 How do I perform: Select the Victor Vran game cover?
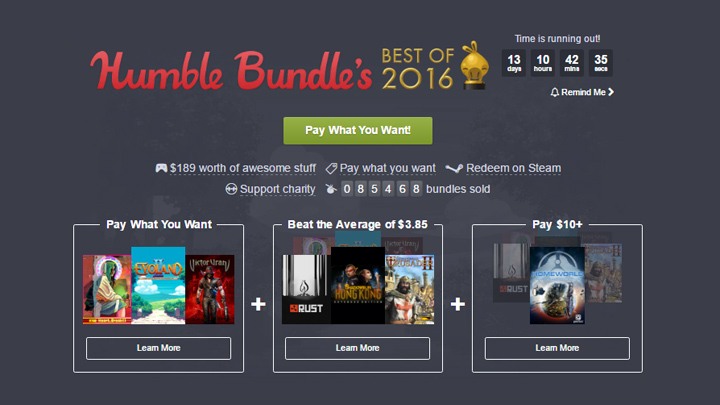[x=210, y=289]
